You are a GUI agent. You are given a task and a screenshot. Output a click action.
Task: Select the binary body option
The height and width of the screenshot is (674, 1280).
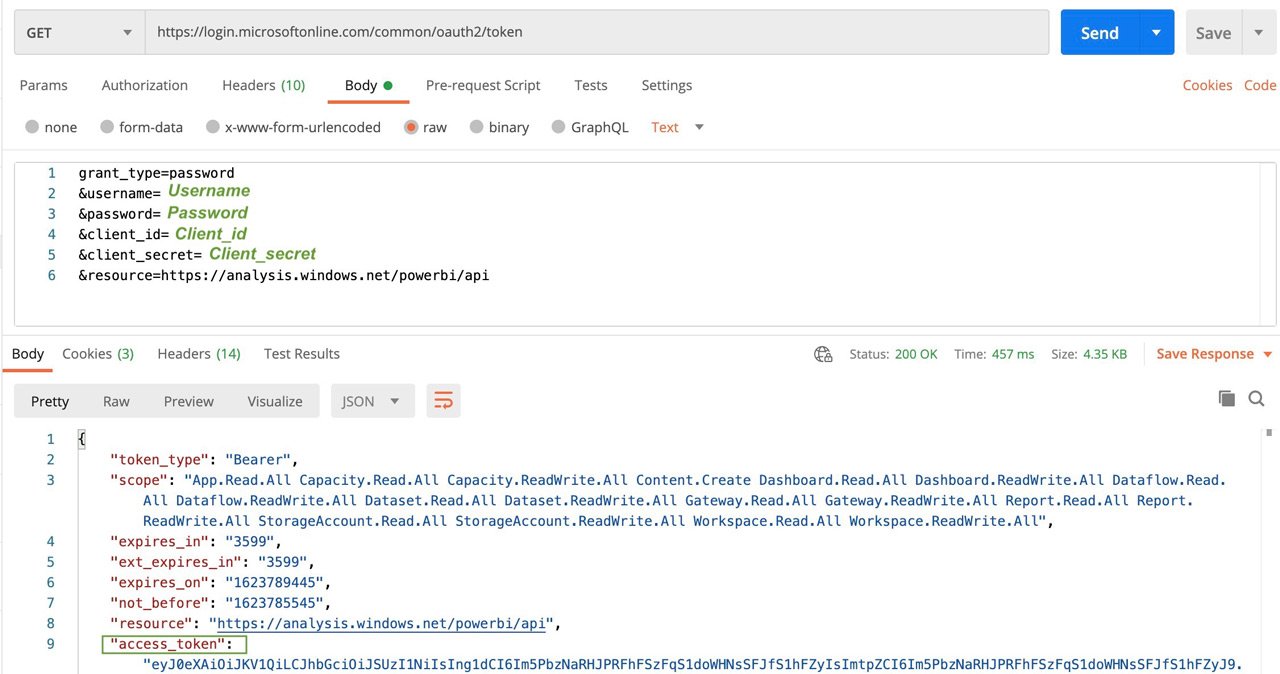pos(477,127)
